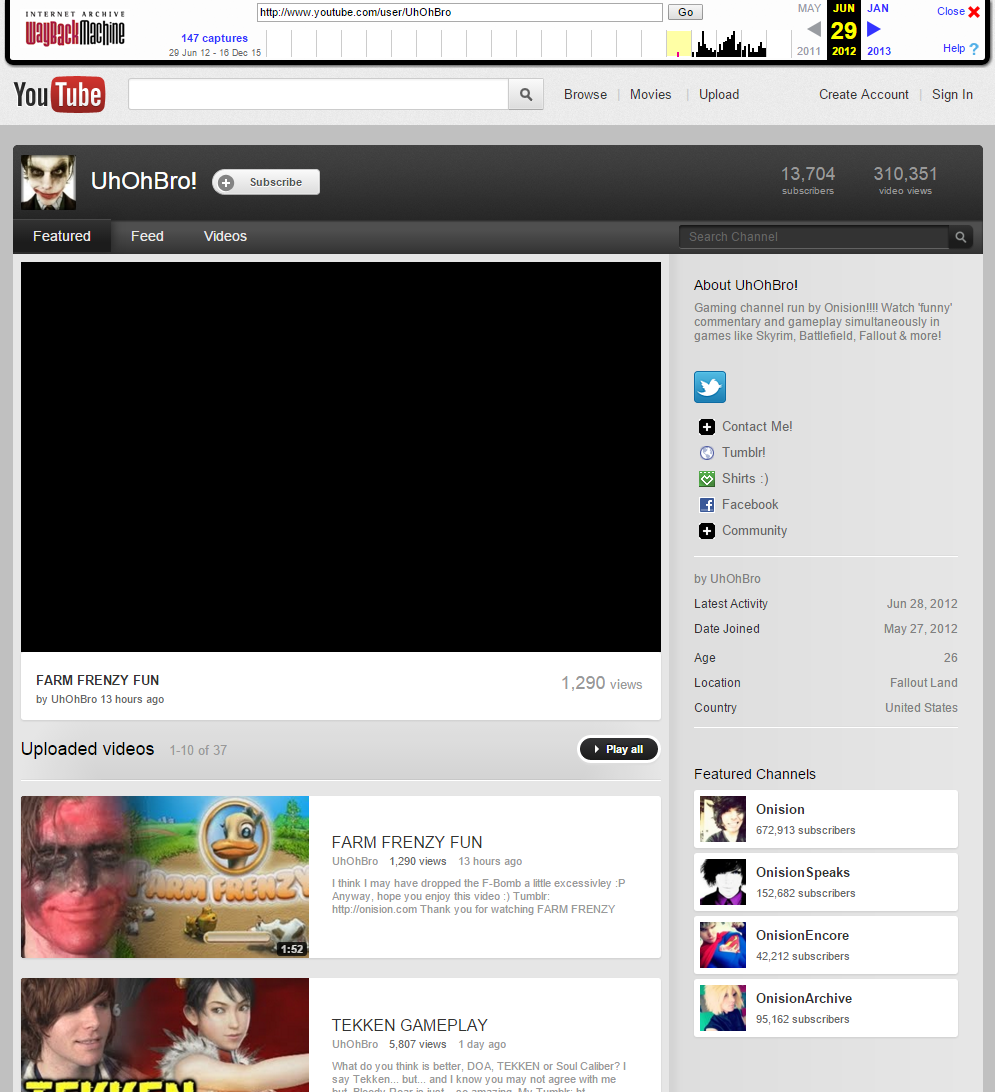Click the Play all button
This screenshot has height=1092, width=995.
618,749
